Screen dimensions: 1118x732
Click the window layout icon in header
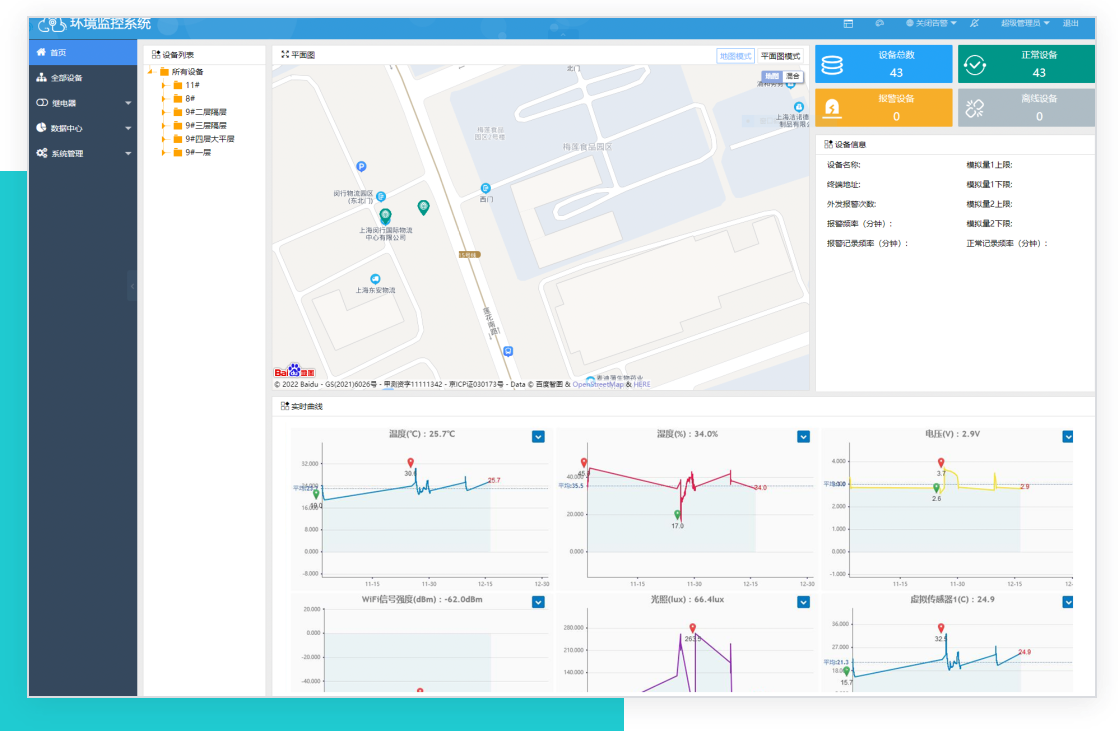pos(848,23)
